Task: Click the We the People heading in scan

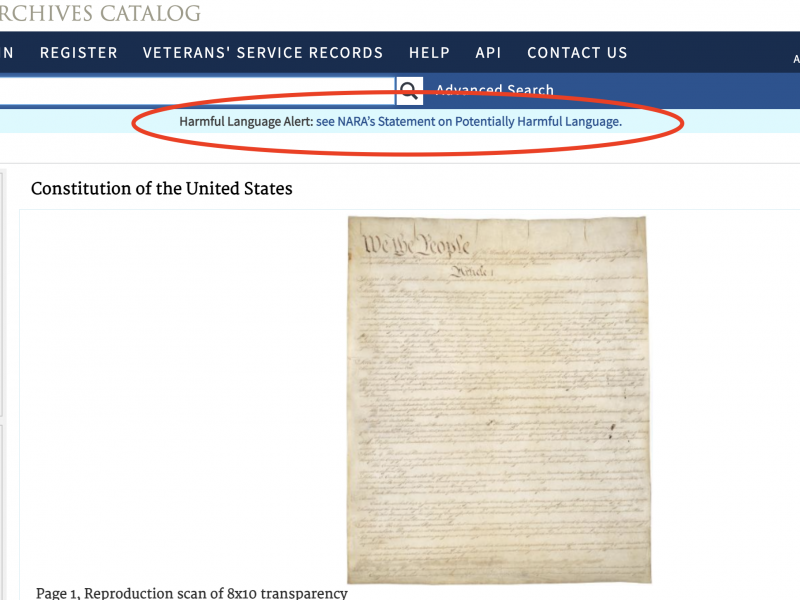Action: [416, 244]
